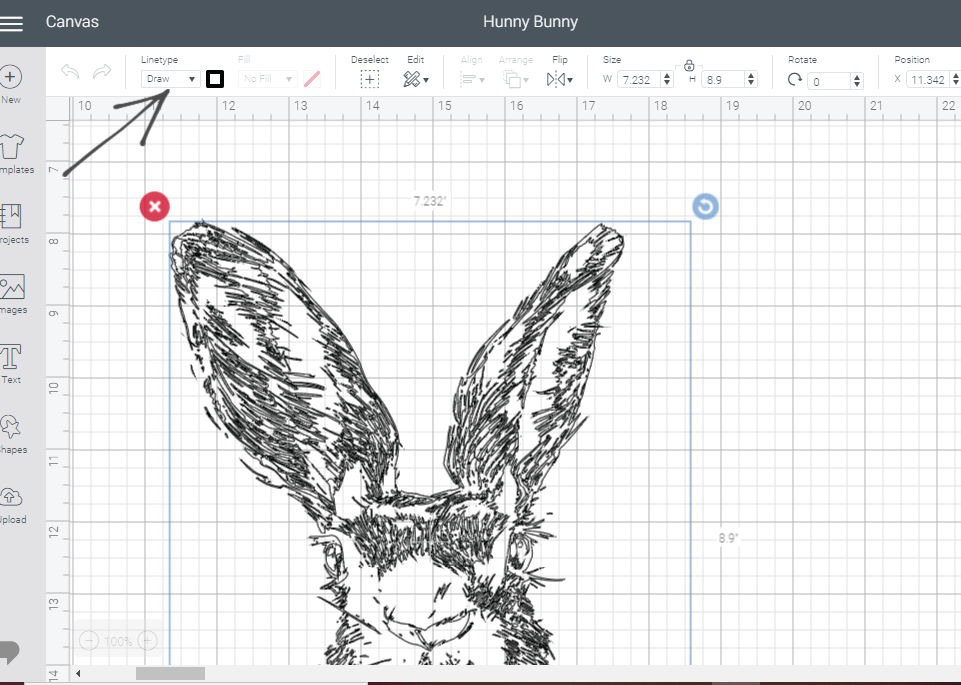The image size is (961, 685).
Task: Open Templates in the left sidebar
Action: [15, 154]
